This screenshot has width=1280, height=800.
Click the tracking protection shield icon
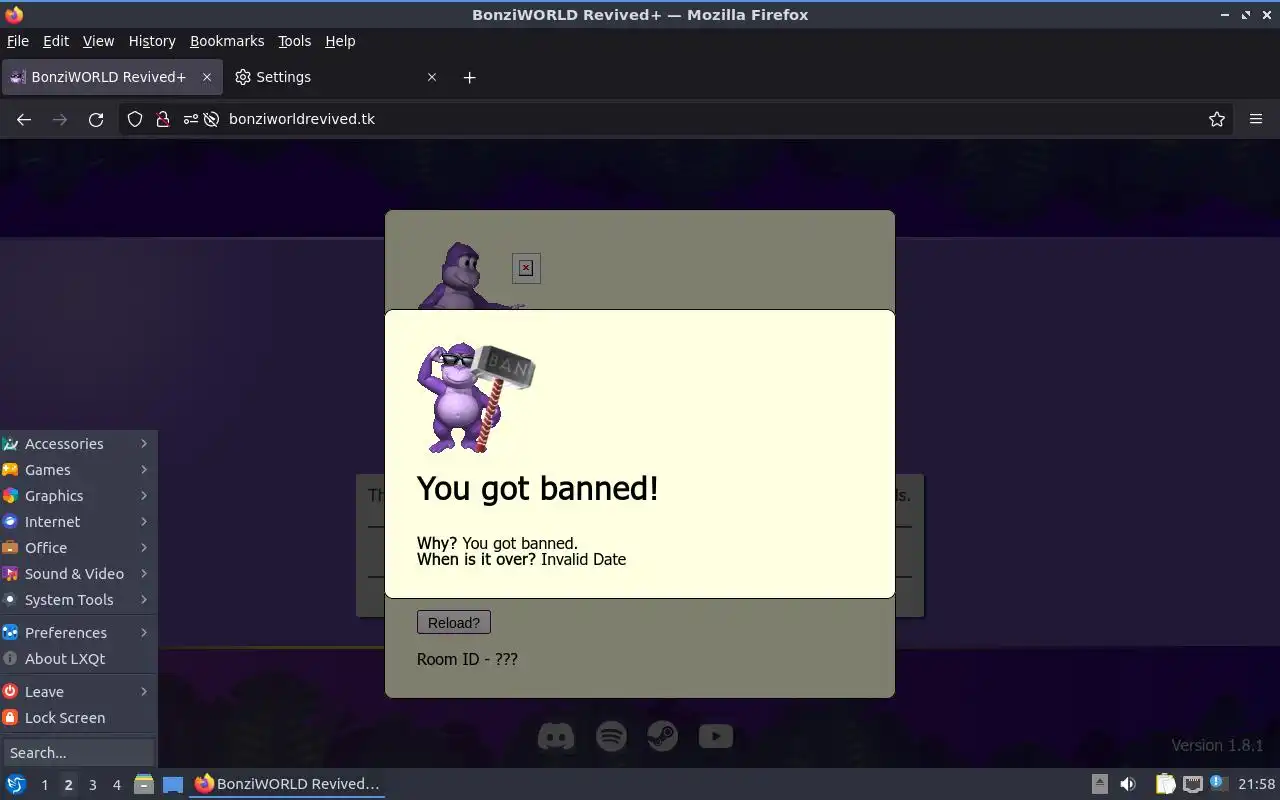tap(135, 119)
